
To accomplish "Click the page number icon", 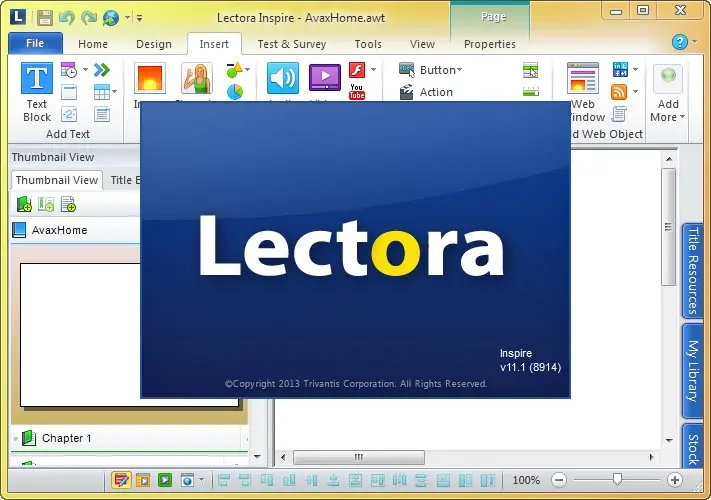I will pyautogui.click(x=69, y=114).
